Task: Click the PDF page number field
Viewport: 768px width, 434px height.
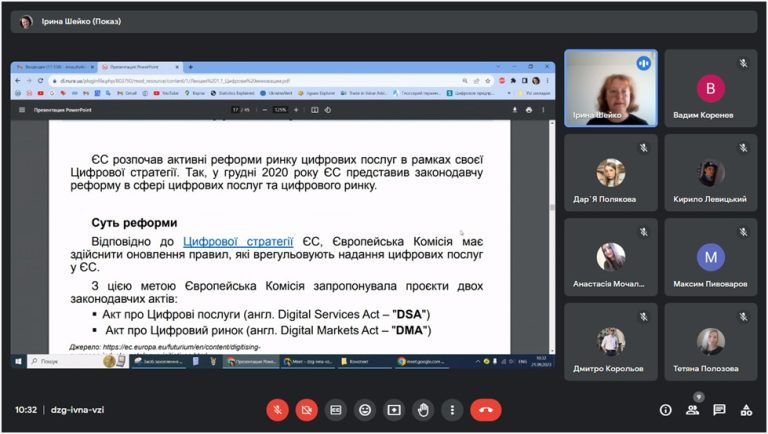Action: coord(236,110)
